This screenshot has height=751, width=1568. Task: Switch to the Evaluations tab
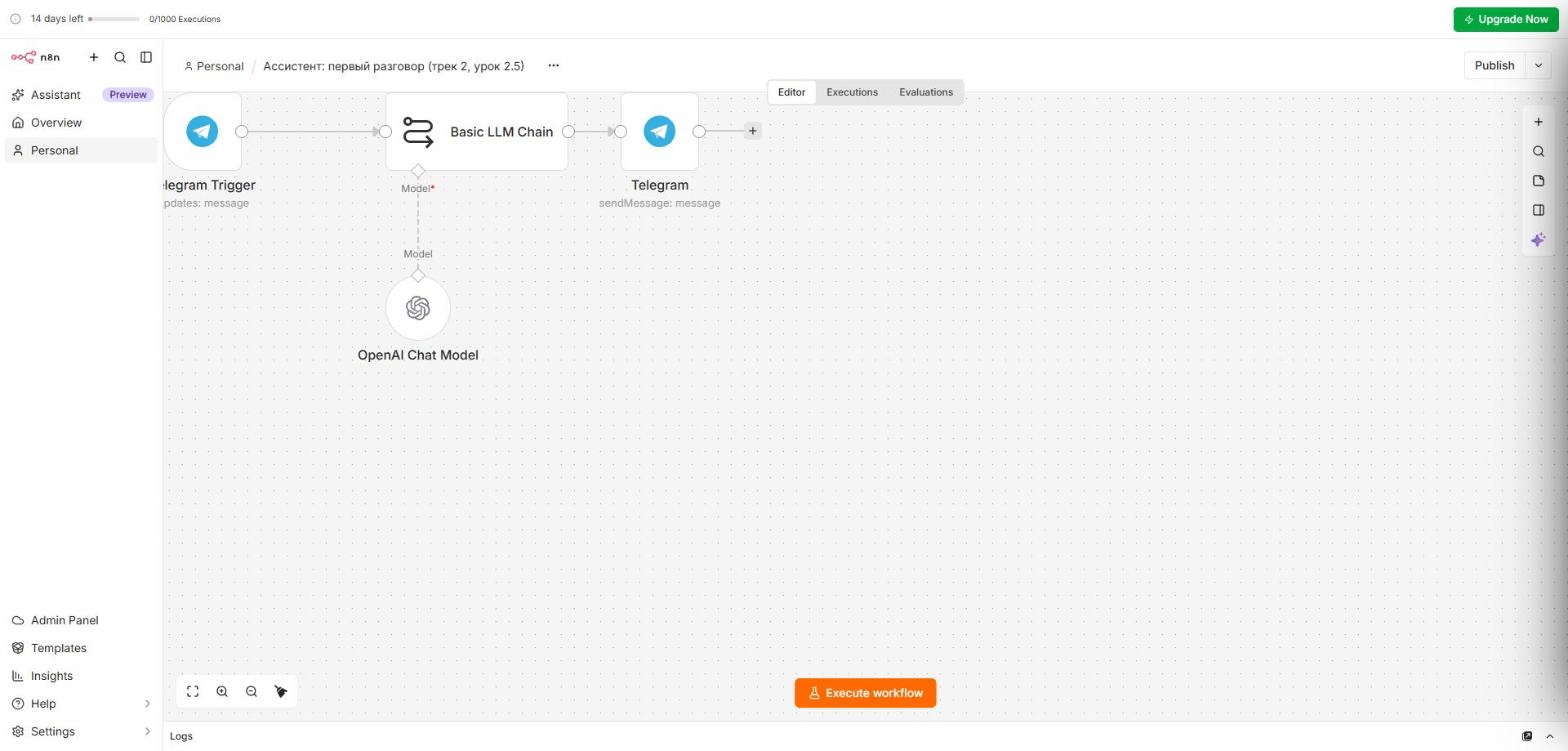point(926,92)
